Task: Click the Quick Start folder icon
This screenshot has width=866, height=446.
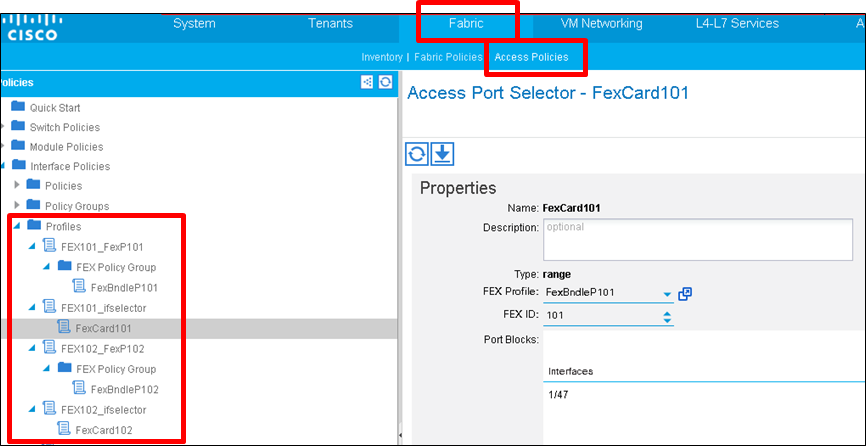Action: tap(18, 106)
